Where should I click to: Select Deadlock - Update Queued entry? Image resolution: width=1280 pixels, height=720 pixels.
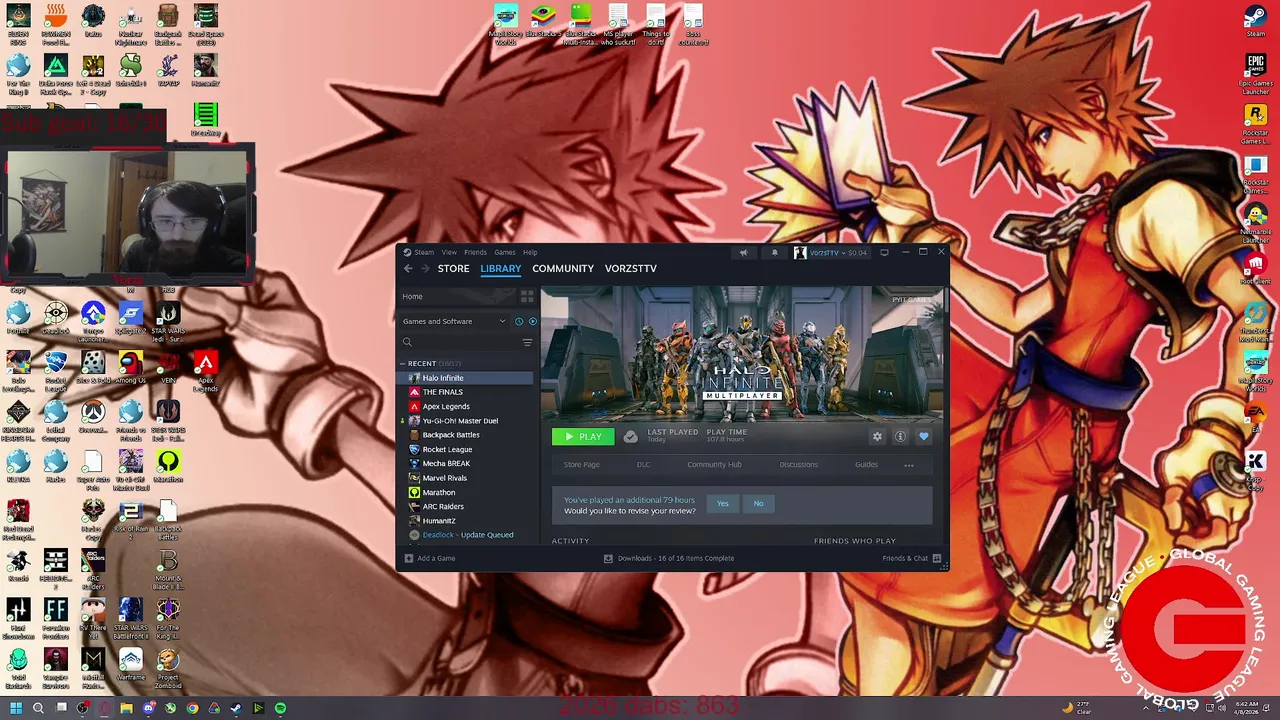pyautogui.click(x=466, y=534)
